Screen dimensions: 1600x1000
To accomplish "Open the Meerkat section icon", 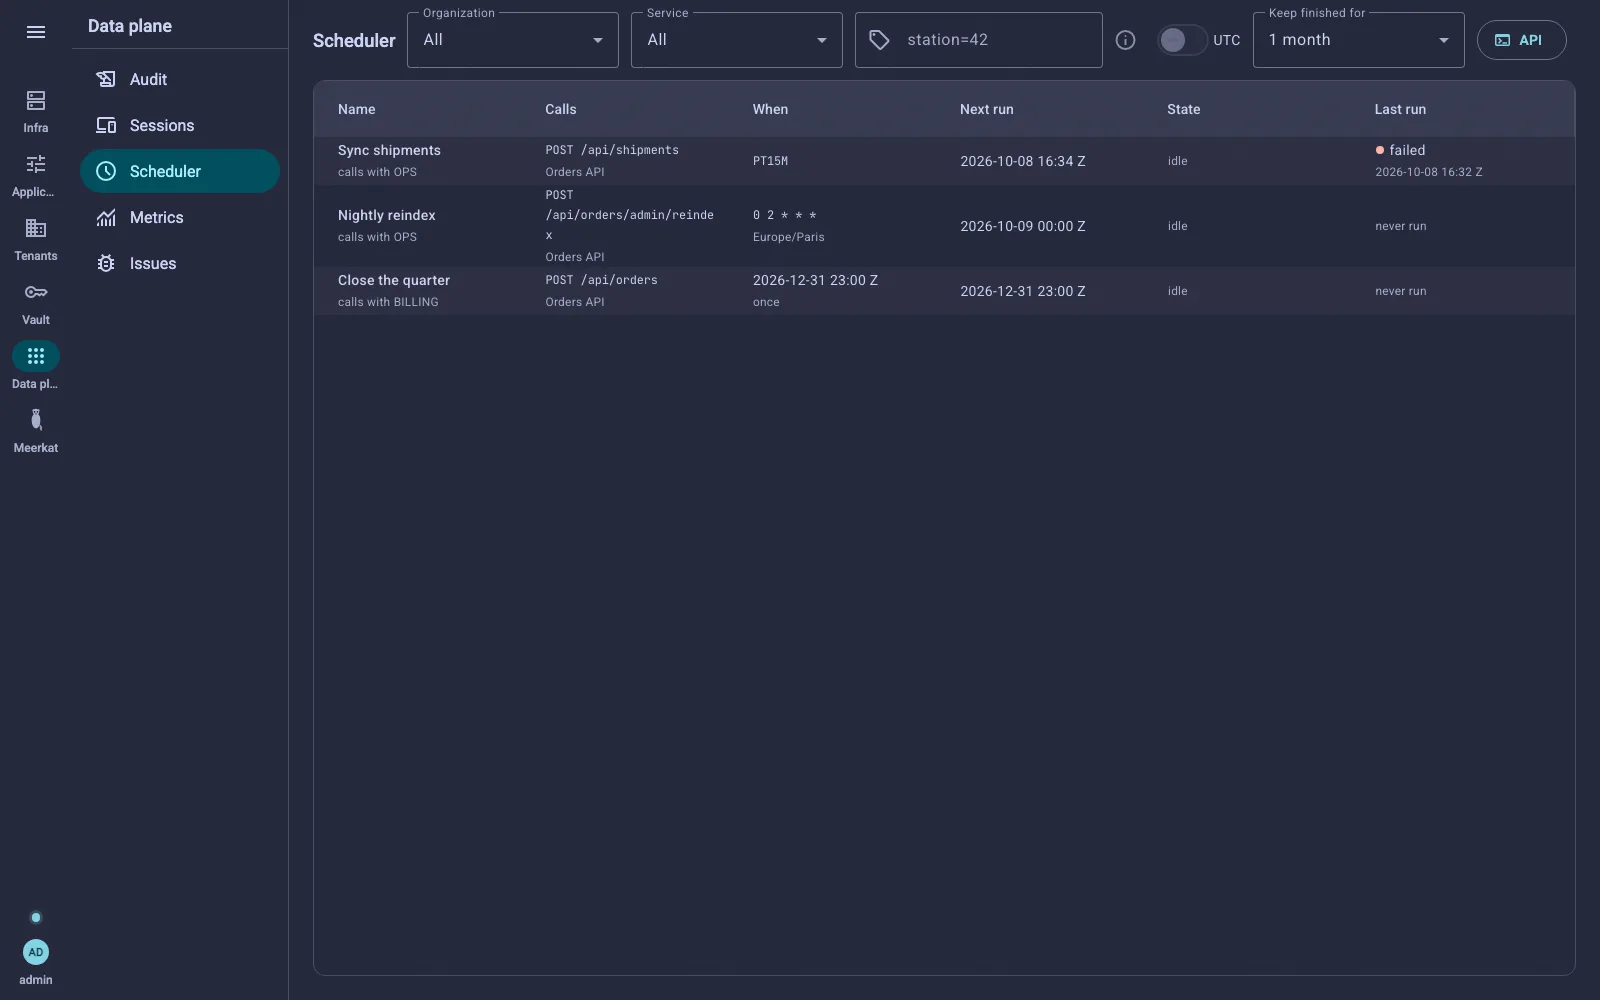I will [36, 420].
